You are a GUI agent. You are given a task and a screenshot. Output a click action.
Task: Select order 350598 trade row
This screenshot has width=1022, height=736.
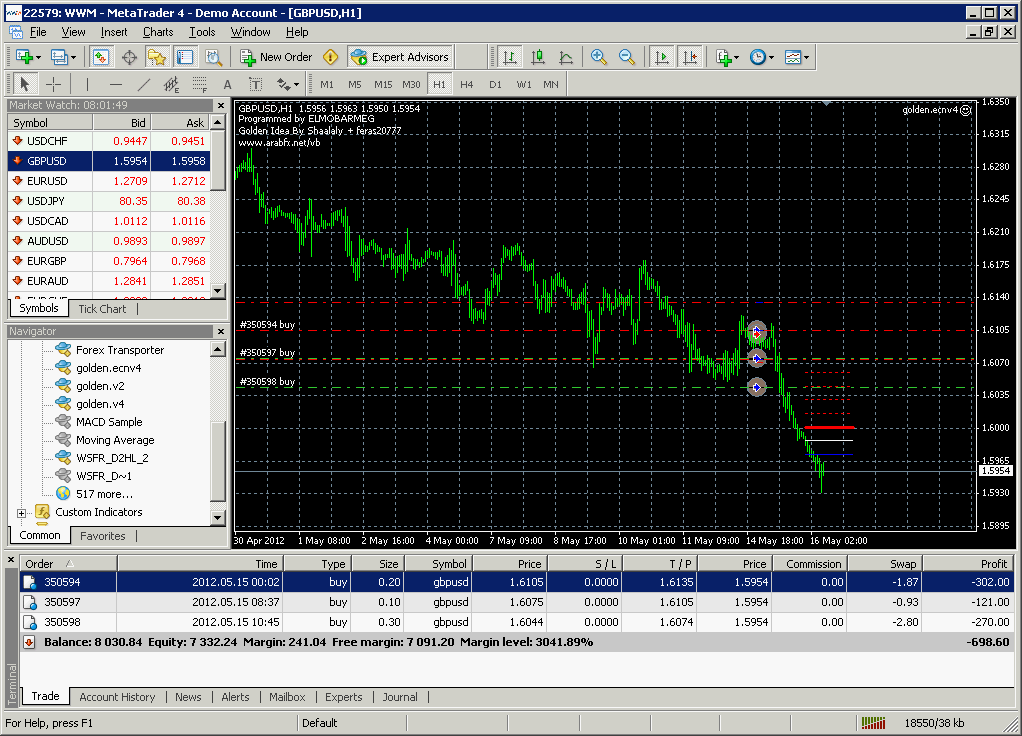[517, 623]
